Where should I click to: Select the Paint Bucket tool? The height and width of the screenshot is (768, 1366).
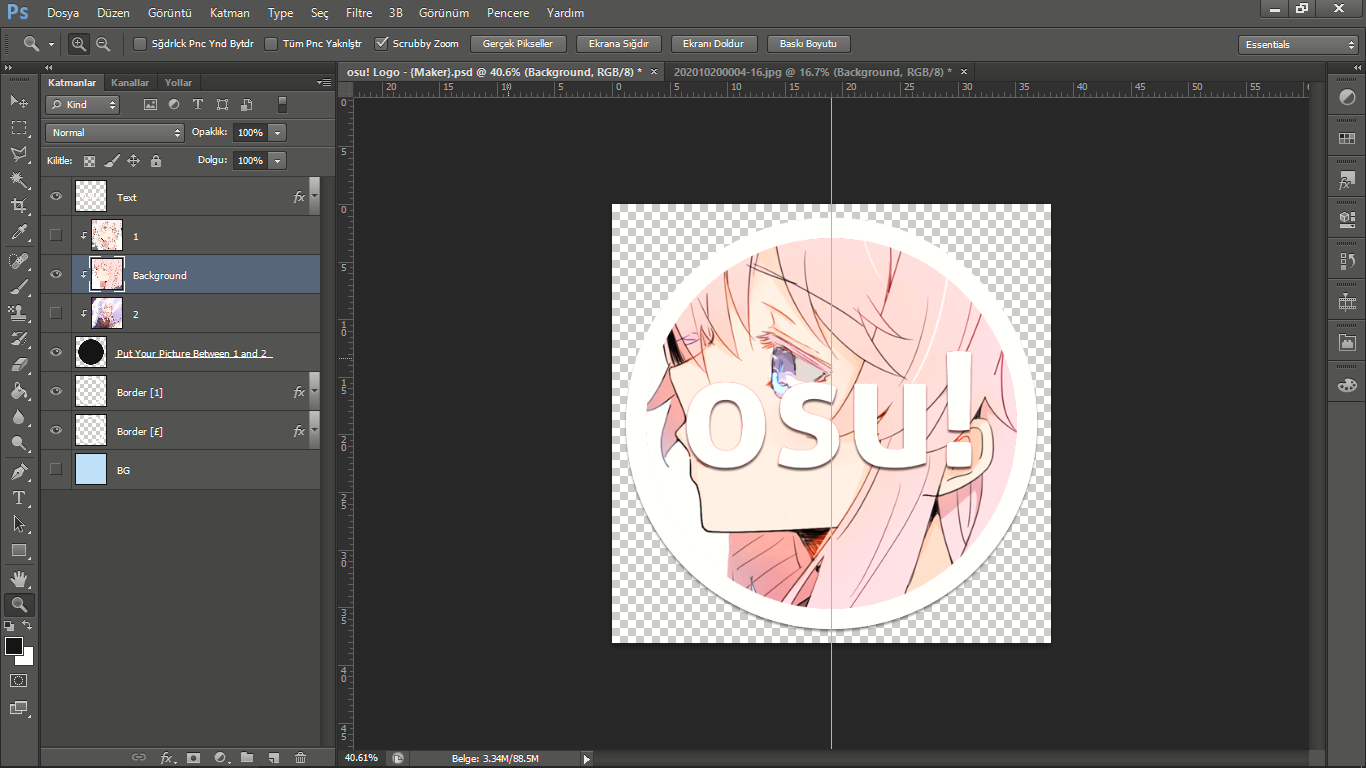point(19,391)
